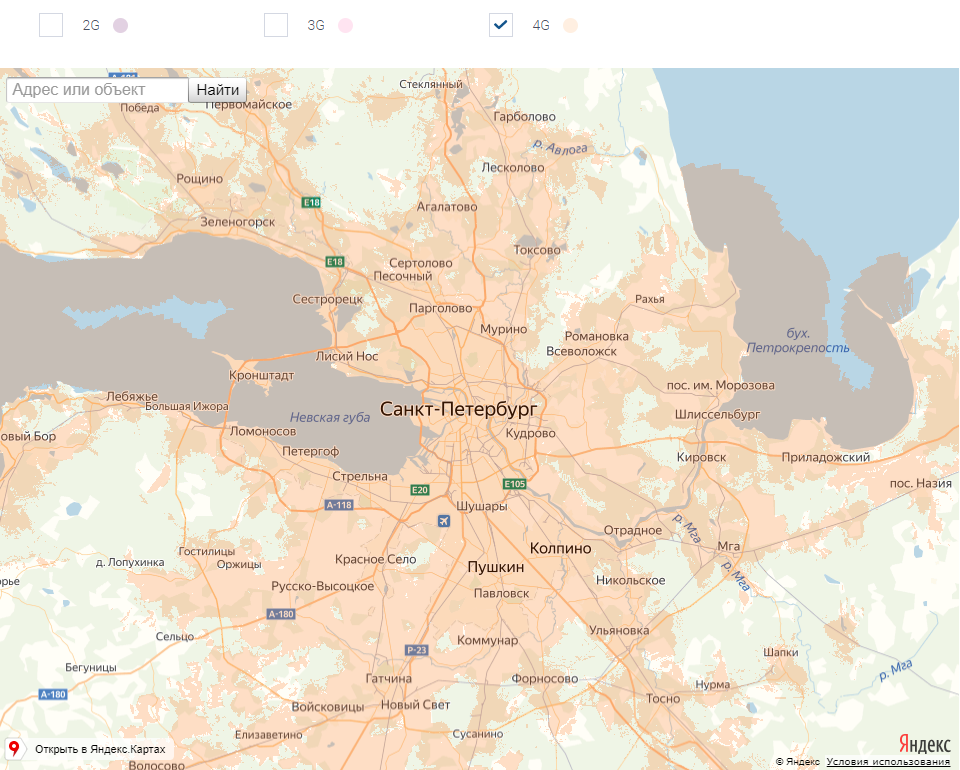This screenshot has height=770, width=960.
Task: Click the 'Кудрово' map label
Action: (531, 433)
